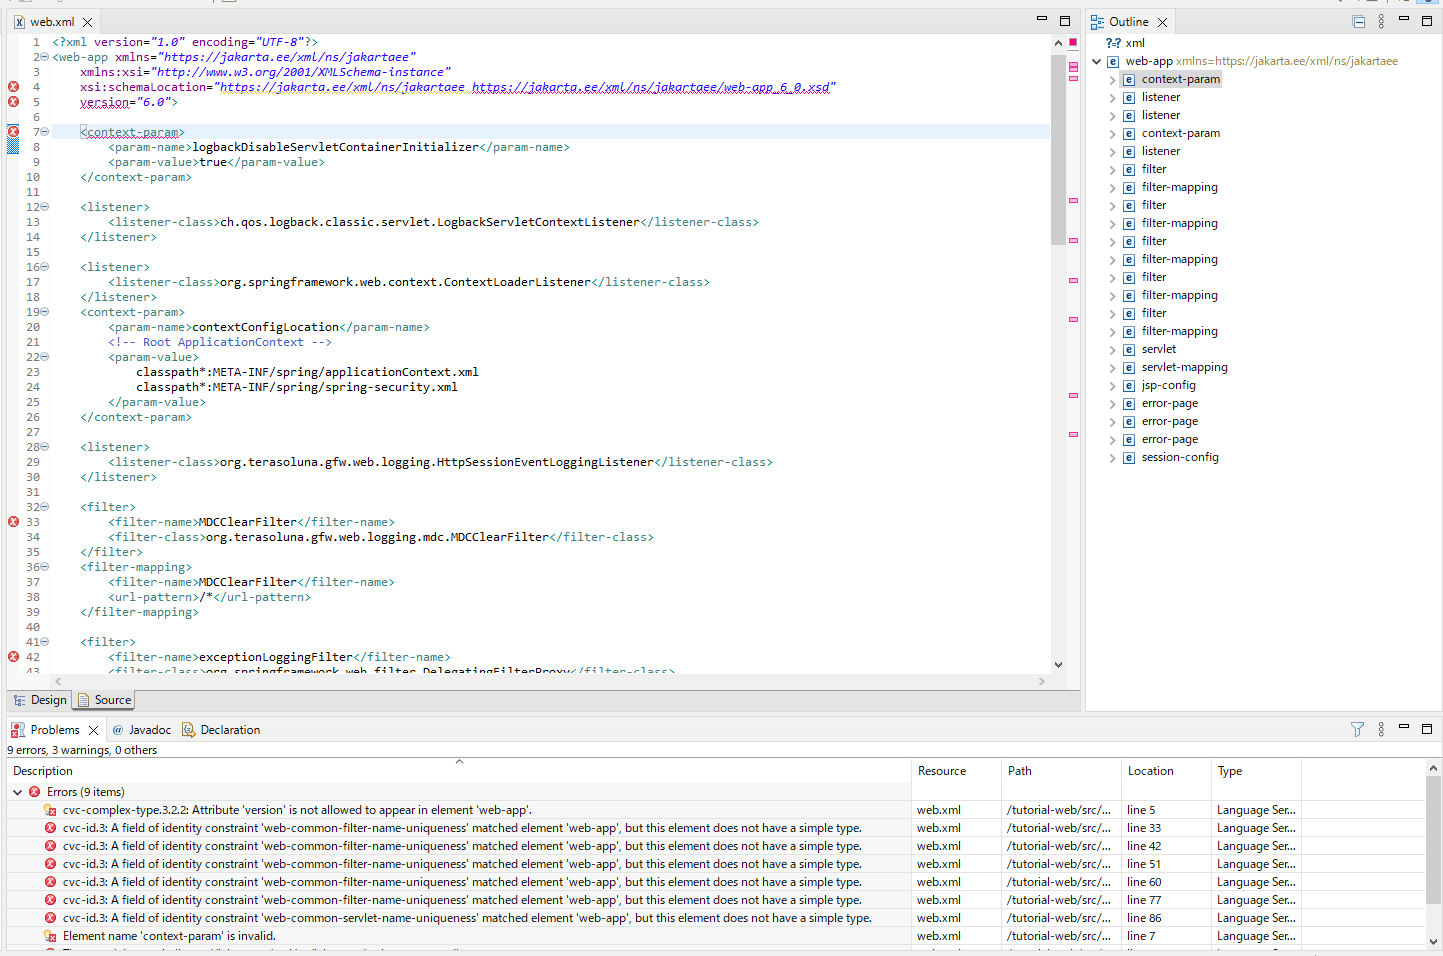
Task: Select servlet-mapping in the Outline tree
Action: point(1184,367)
